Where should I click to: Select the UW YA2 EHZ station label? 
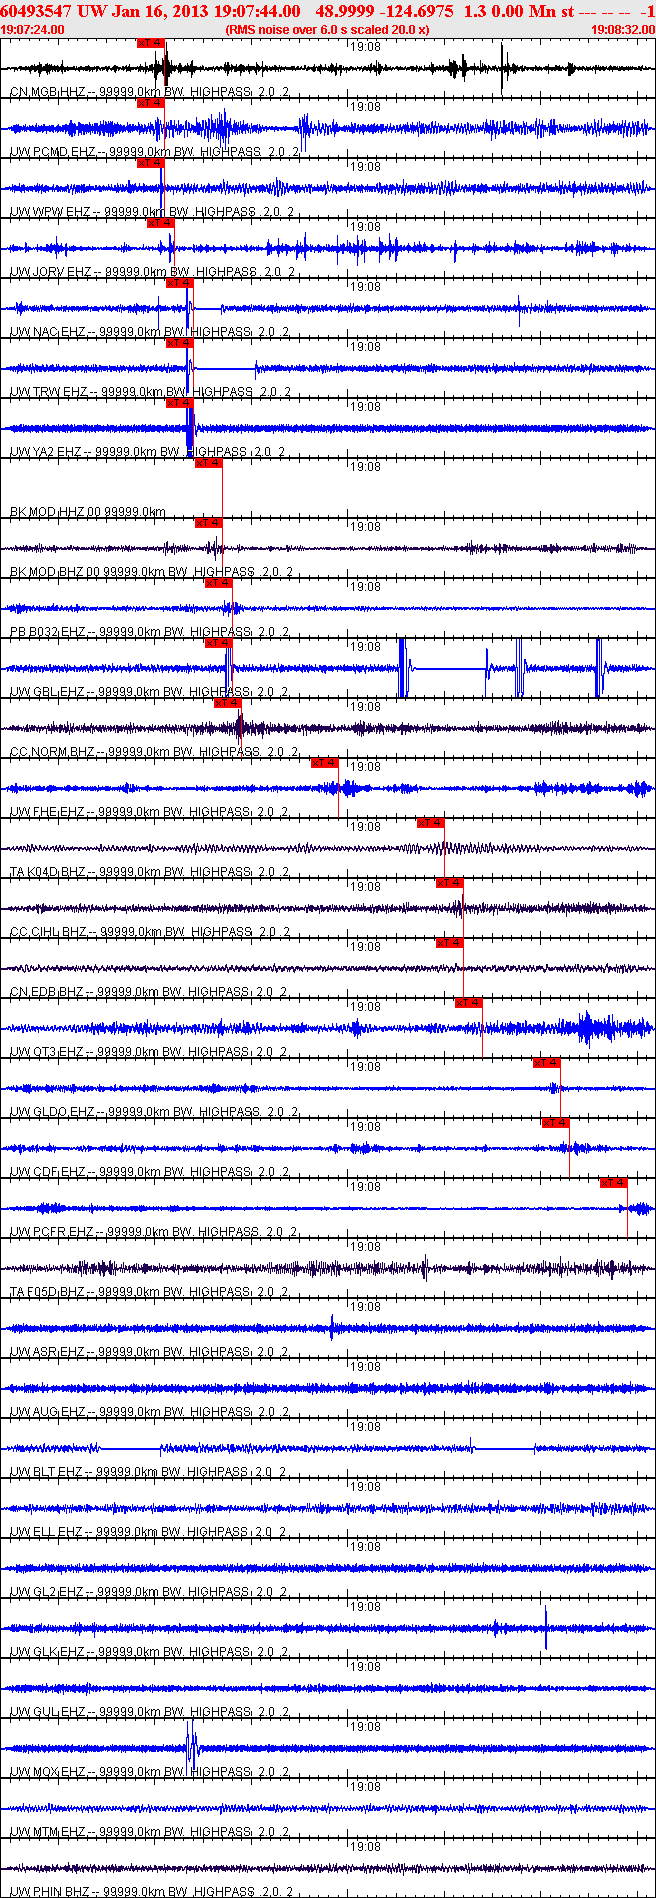click(x=148, y=452)
